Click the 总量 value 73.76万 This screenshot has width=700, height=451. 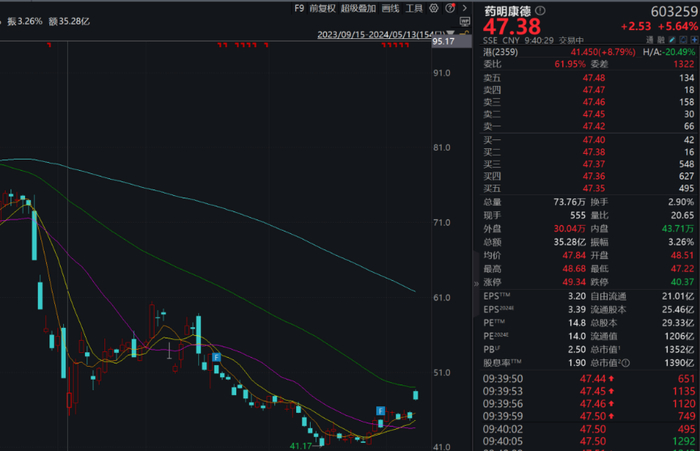pyautogui.click(x=569, y=202)
